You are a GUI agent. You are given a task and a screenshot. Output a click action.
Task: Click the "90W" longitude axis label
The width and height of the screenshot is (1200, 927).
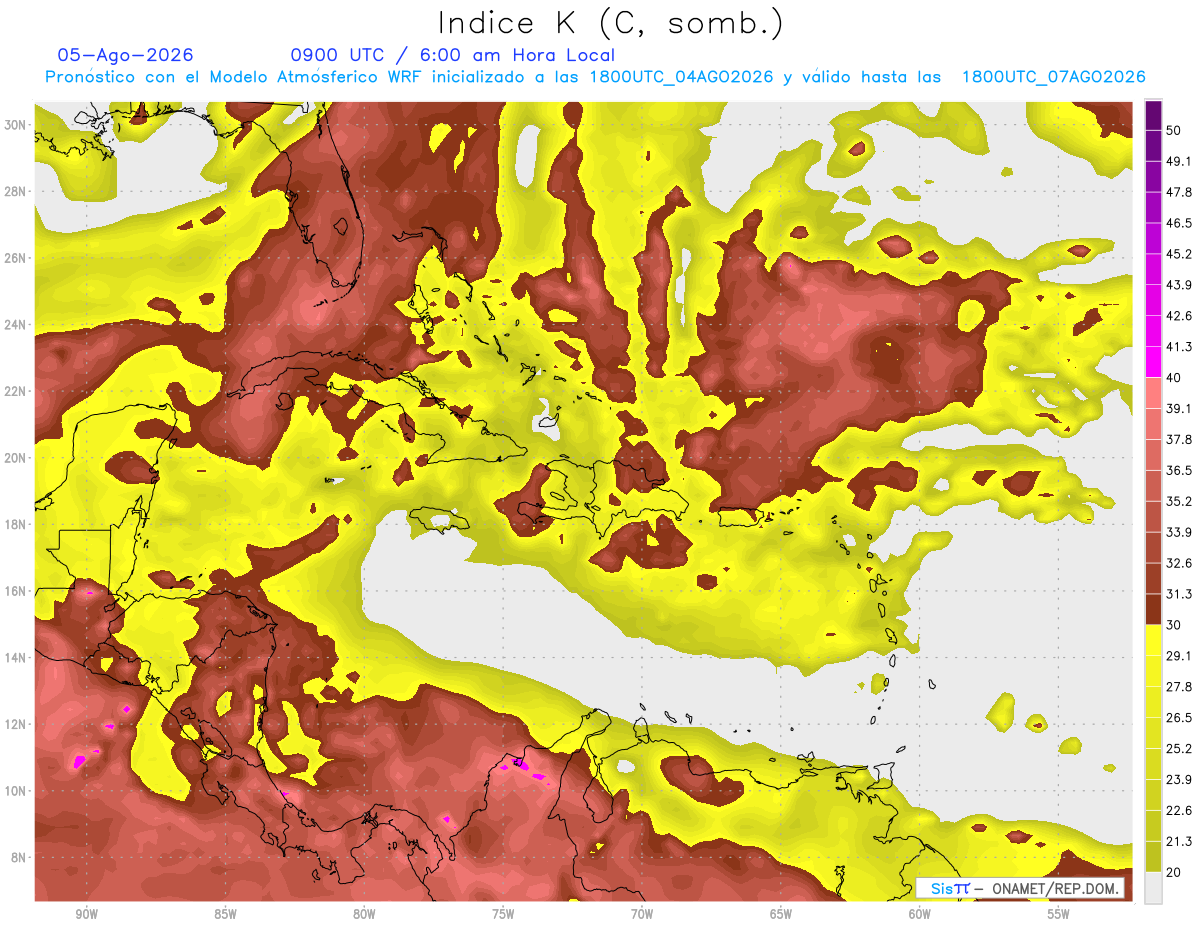tap(86, 914)
